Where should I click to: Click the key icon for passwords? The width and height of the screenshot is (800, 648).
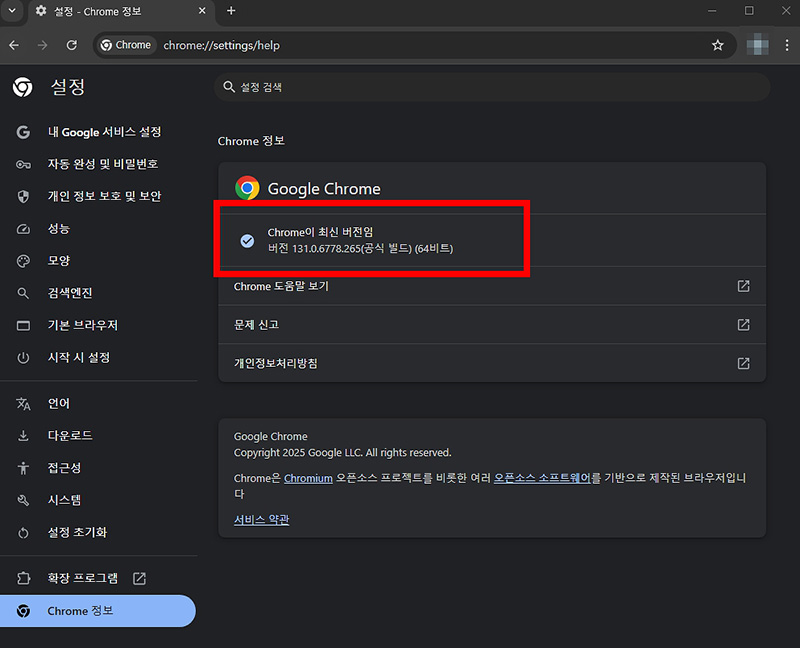tap(23, 164)
